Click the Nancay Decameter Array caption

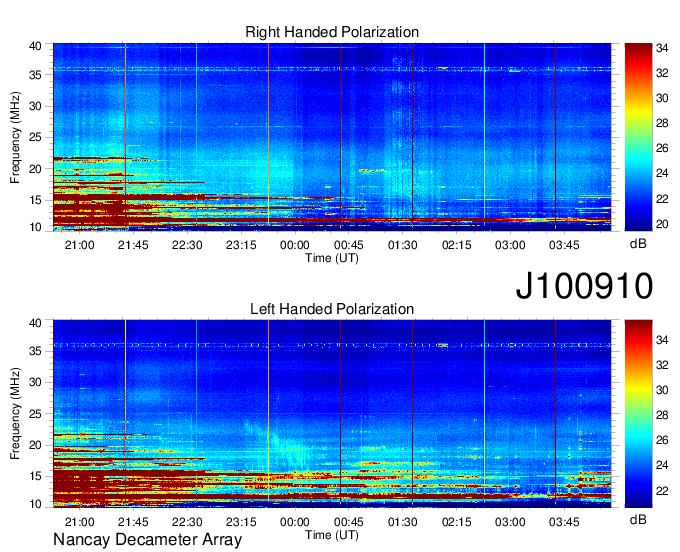pyautogui.click(x=147, y=540)
